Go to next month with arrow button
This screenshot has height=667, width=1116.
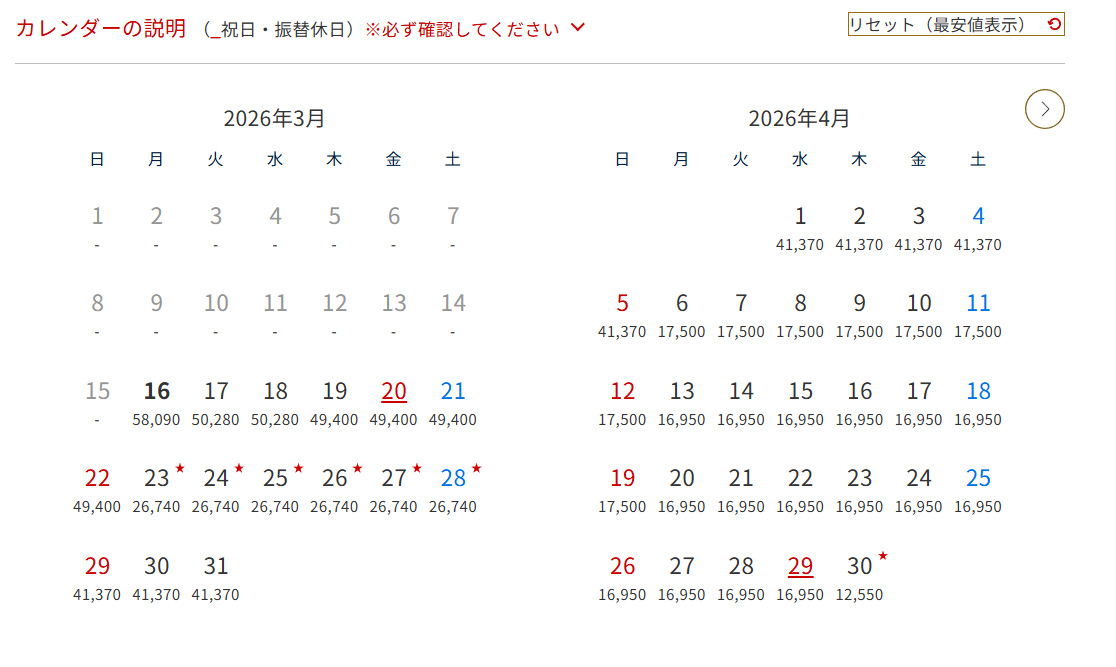click(x=1044, y=109)
